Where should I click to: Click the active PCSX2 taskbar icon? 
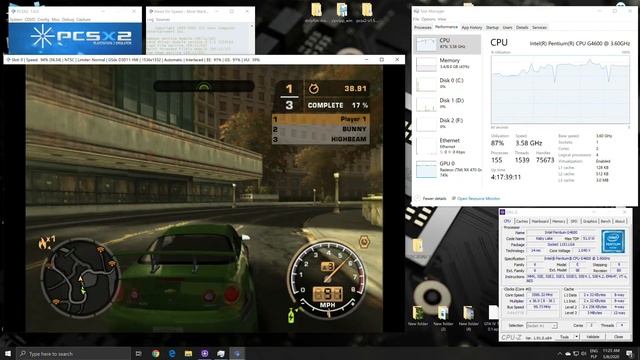(237, 353)
